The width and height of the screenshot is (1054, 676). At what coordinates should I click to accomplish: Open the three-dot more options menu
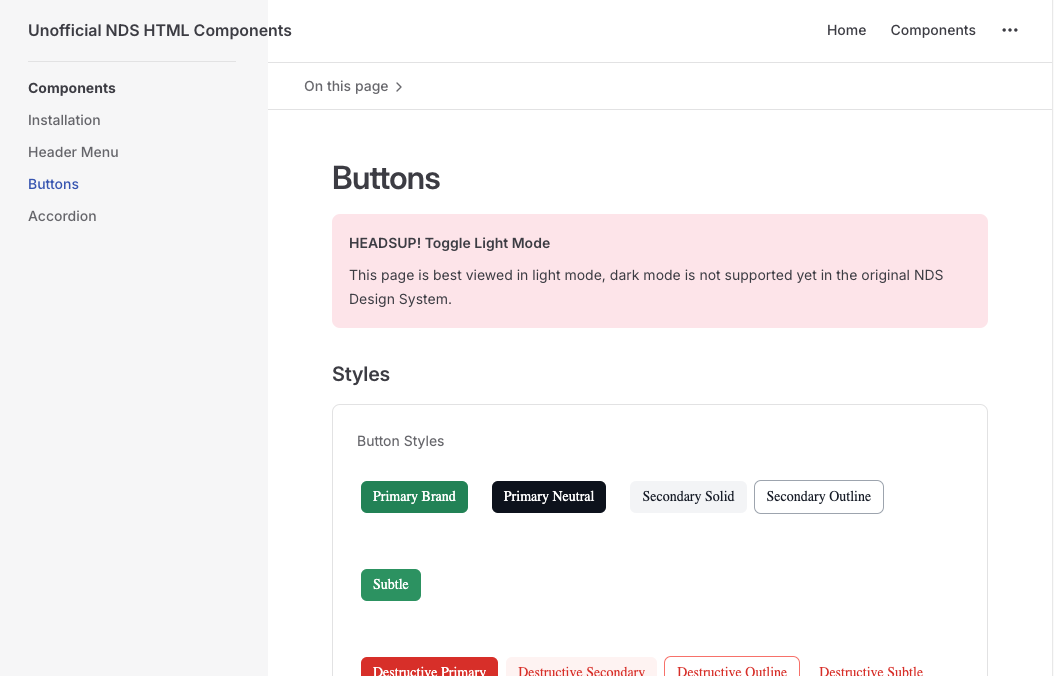(1010, 30)
